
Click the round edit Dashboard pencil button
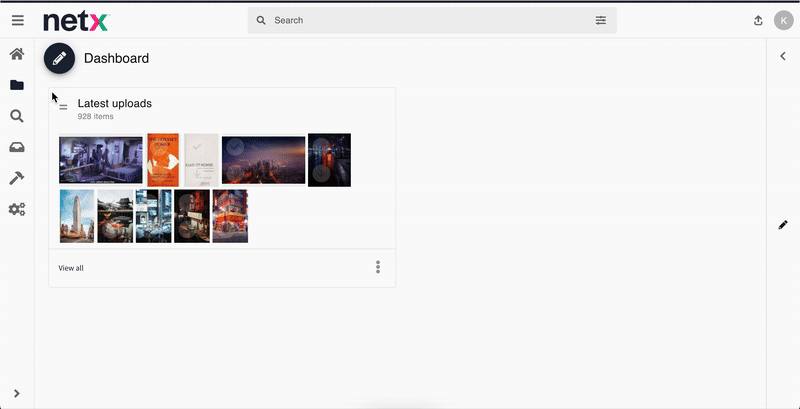click(59, 58)
